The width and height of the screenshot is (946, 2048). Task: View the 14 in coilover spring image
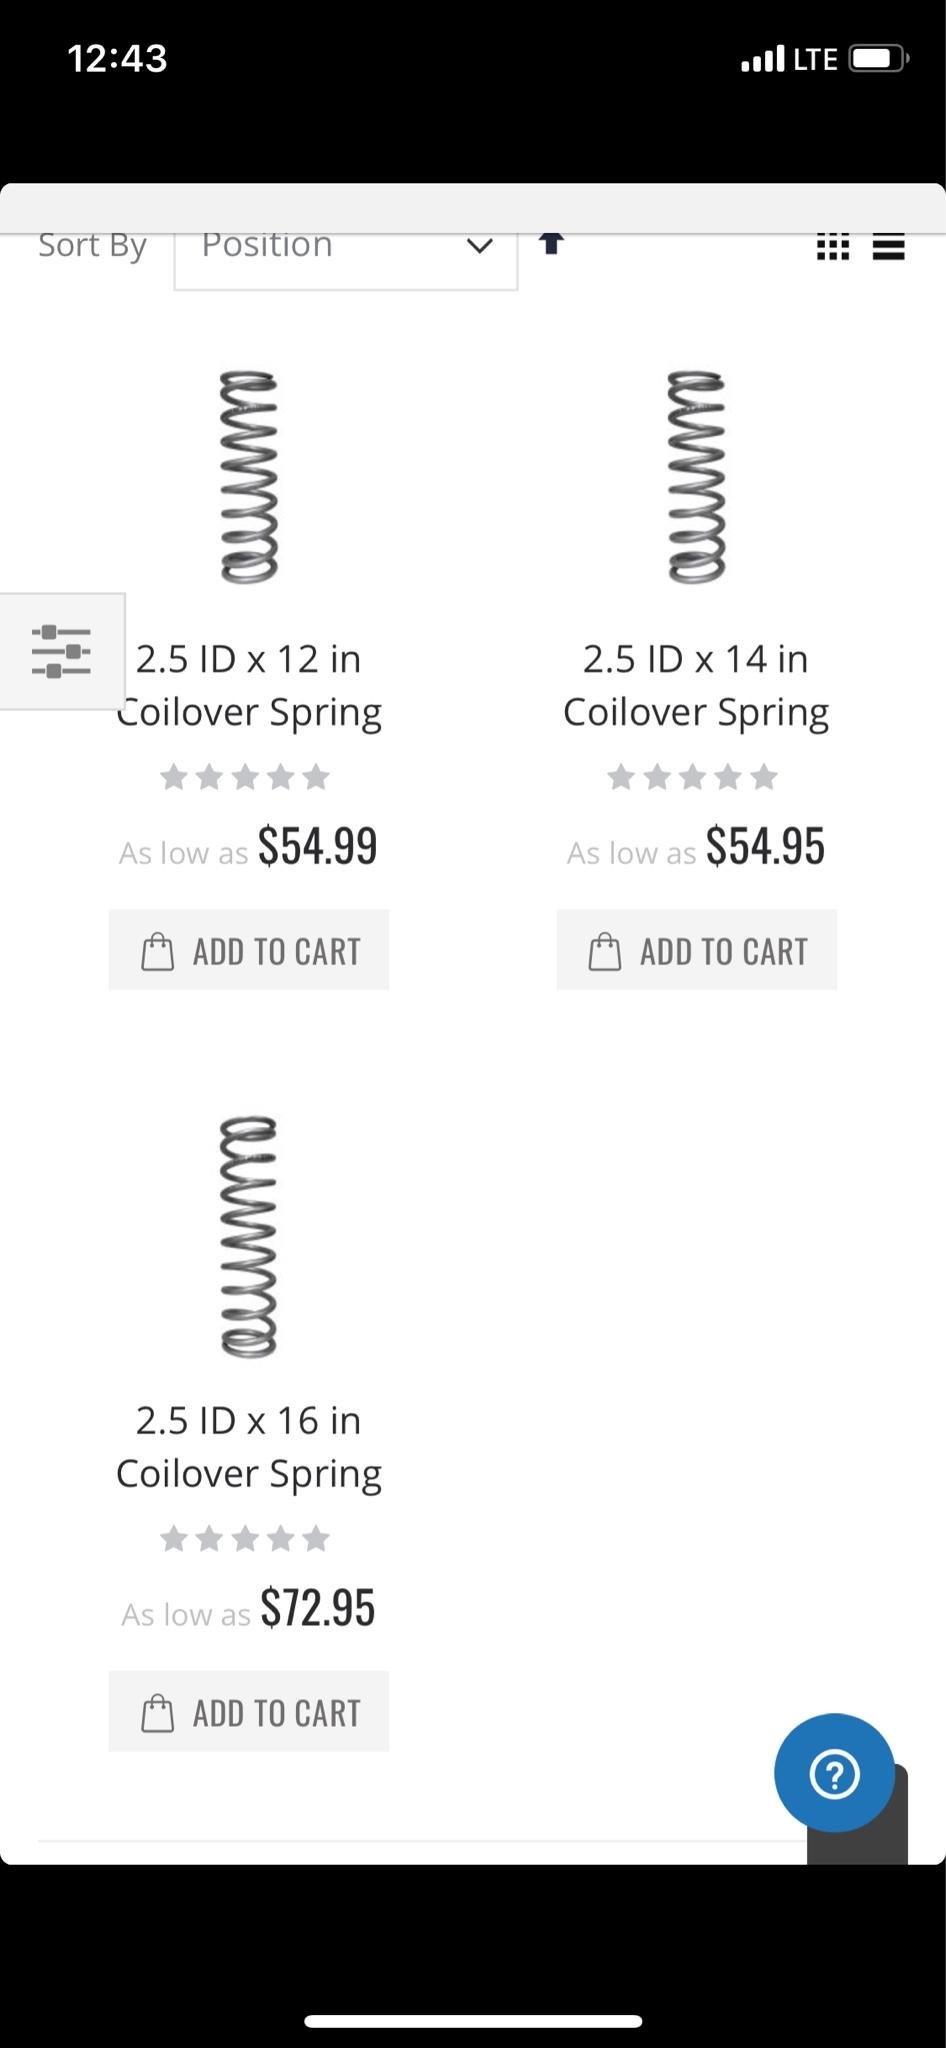(x=696, y=476)
